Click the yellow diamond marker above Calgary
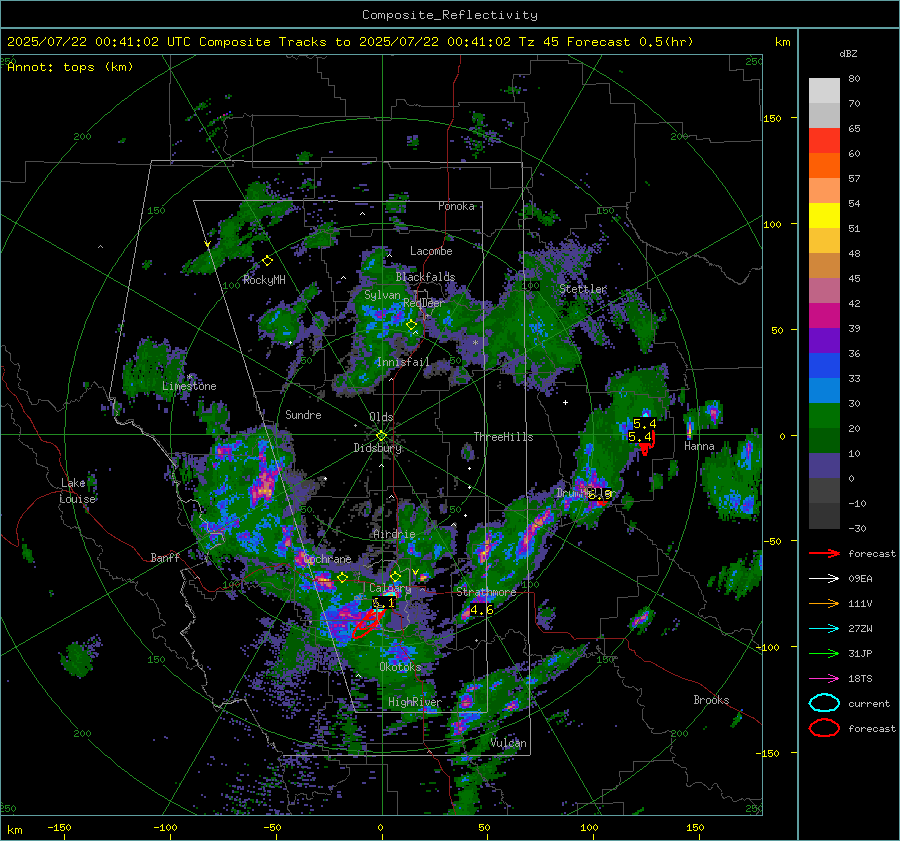Screen dimensions: 900x841 point(395,576)
